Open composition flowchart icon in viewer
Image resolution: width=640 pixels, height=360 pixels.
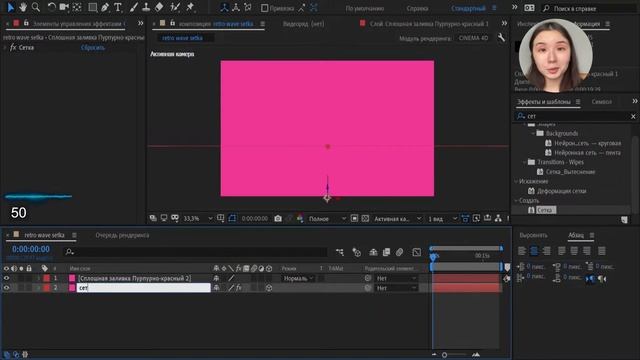[498, 219]
